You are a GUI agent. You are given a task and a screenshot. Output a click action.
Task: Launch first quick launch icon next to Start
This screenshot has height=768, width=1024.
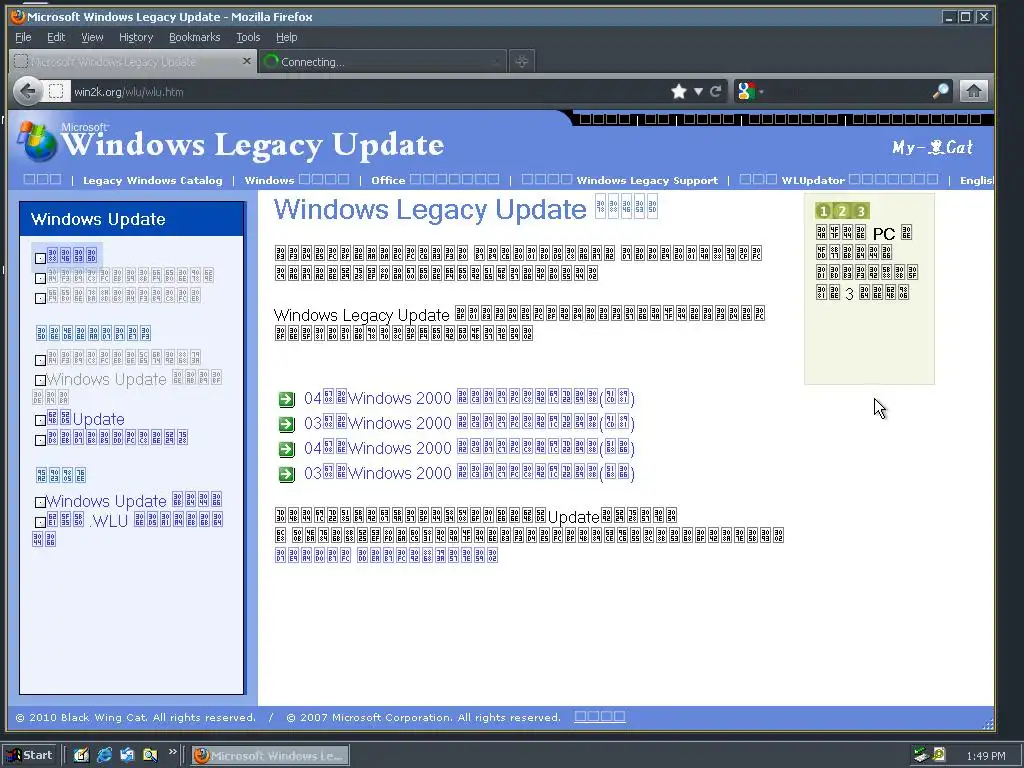(81, 755)
